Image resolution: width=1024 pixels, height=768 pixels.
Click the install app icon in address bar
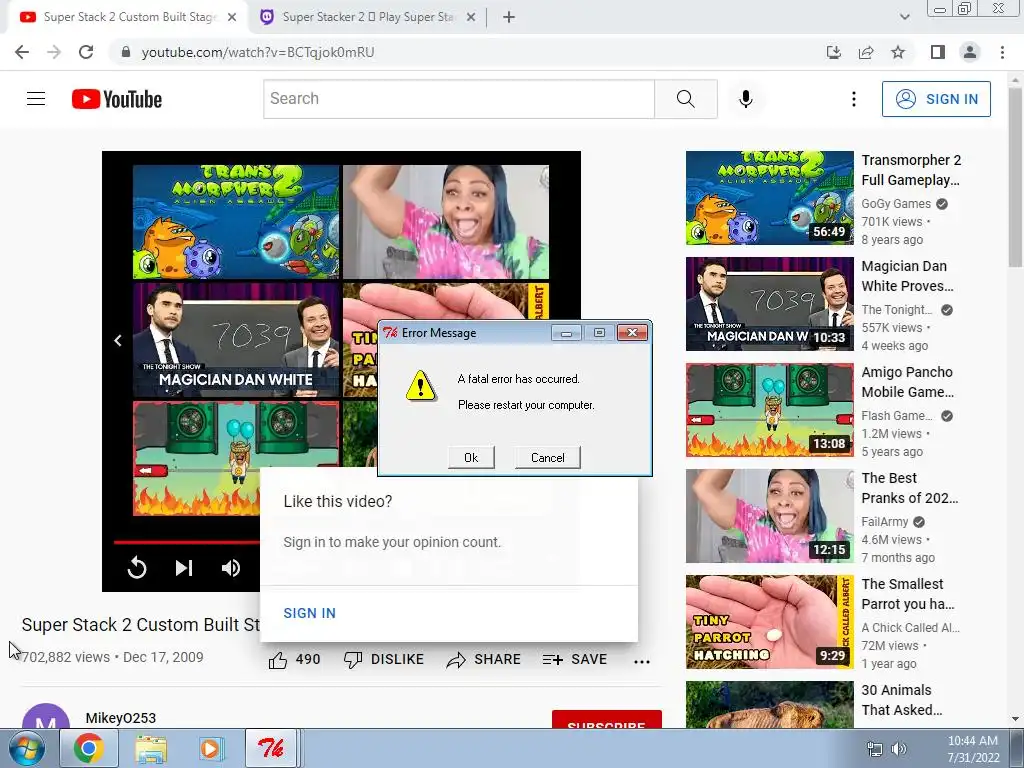tap(834, 52)
